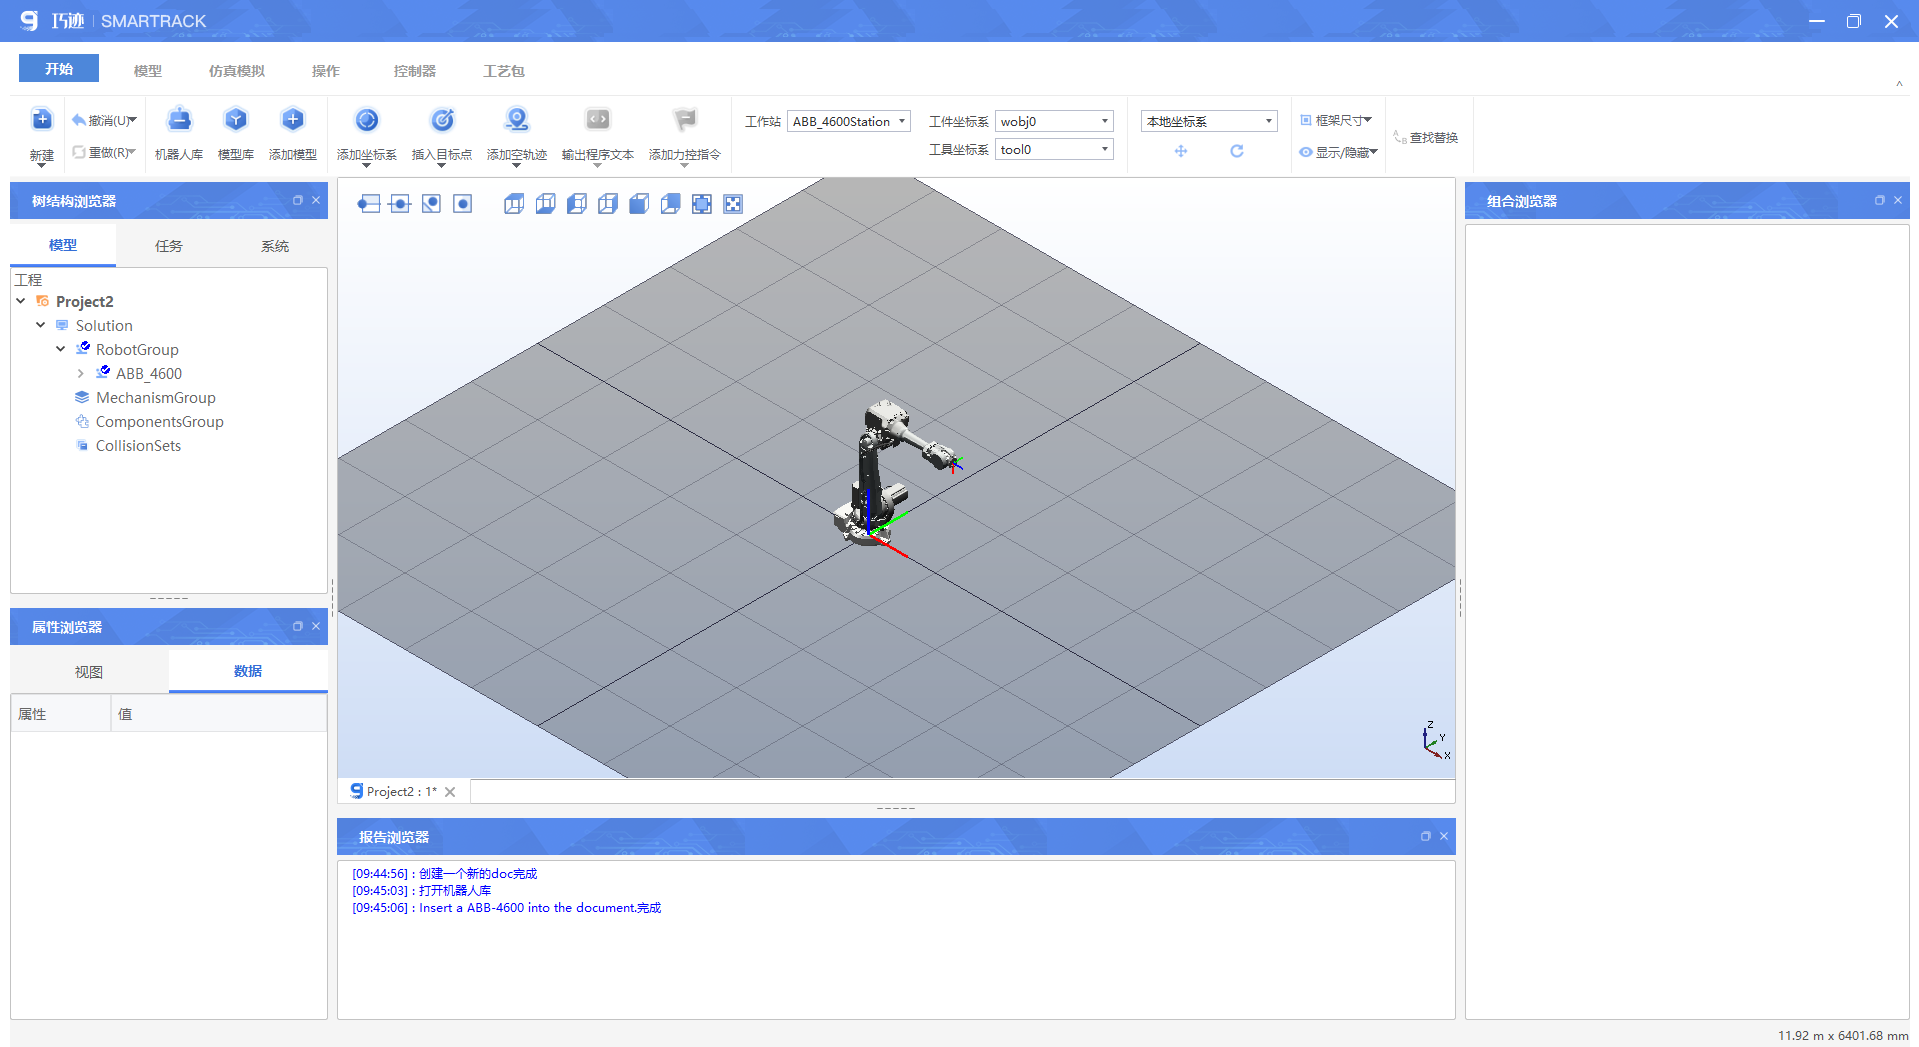The width and height of the screenshot is (1919, 1047).
Task: Collapse the Solution tree node
Action: tap(41, 325)
